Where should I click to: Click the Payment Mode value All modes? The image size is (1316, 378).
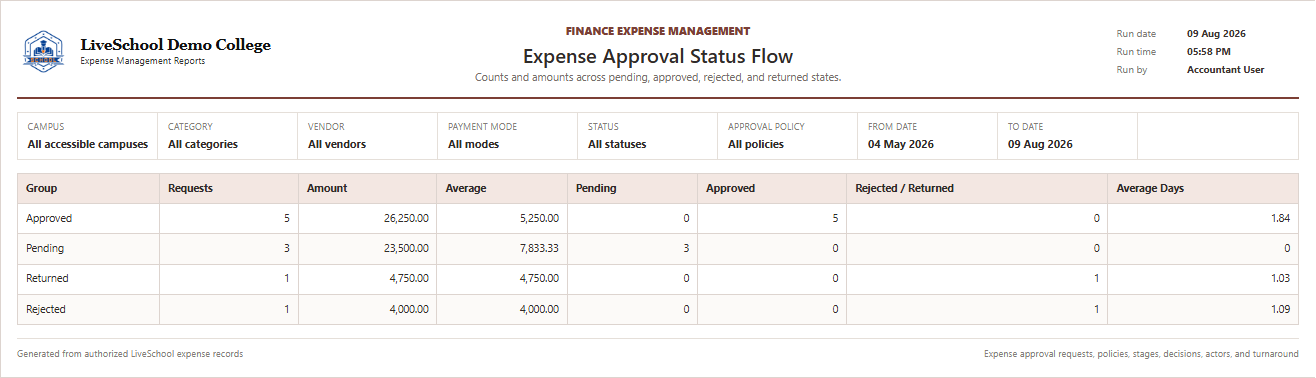[473, 144]
